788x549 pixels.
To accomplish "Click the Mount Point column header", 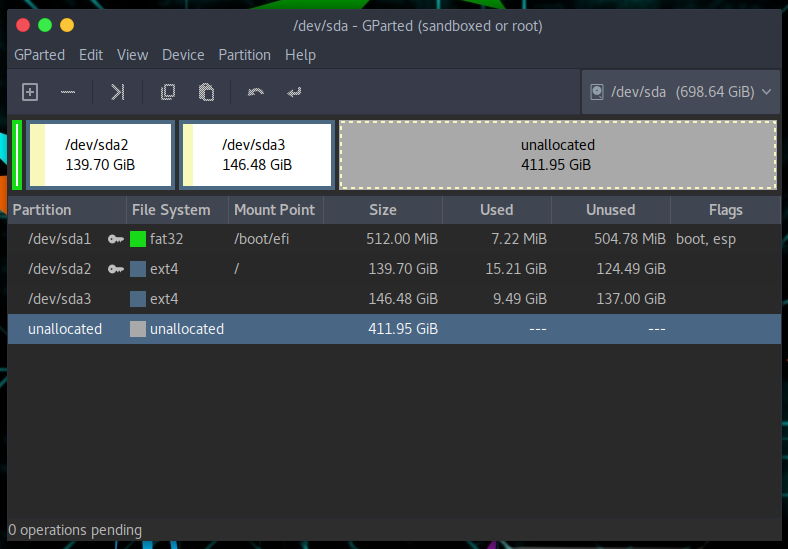I will 274,210.
